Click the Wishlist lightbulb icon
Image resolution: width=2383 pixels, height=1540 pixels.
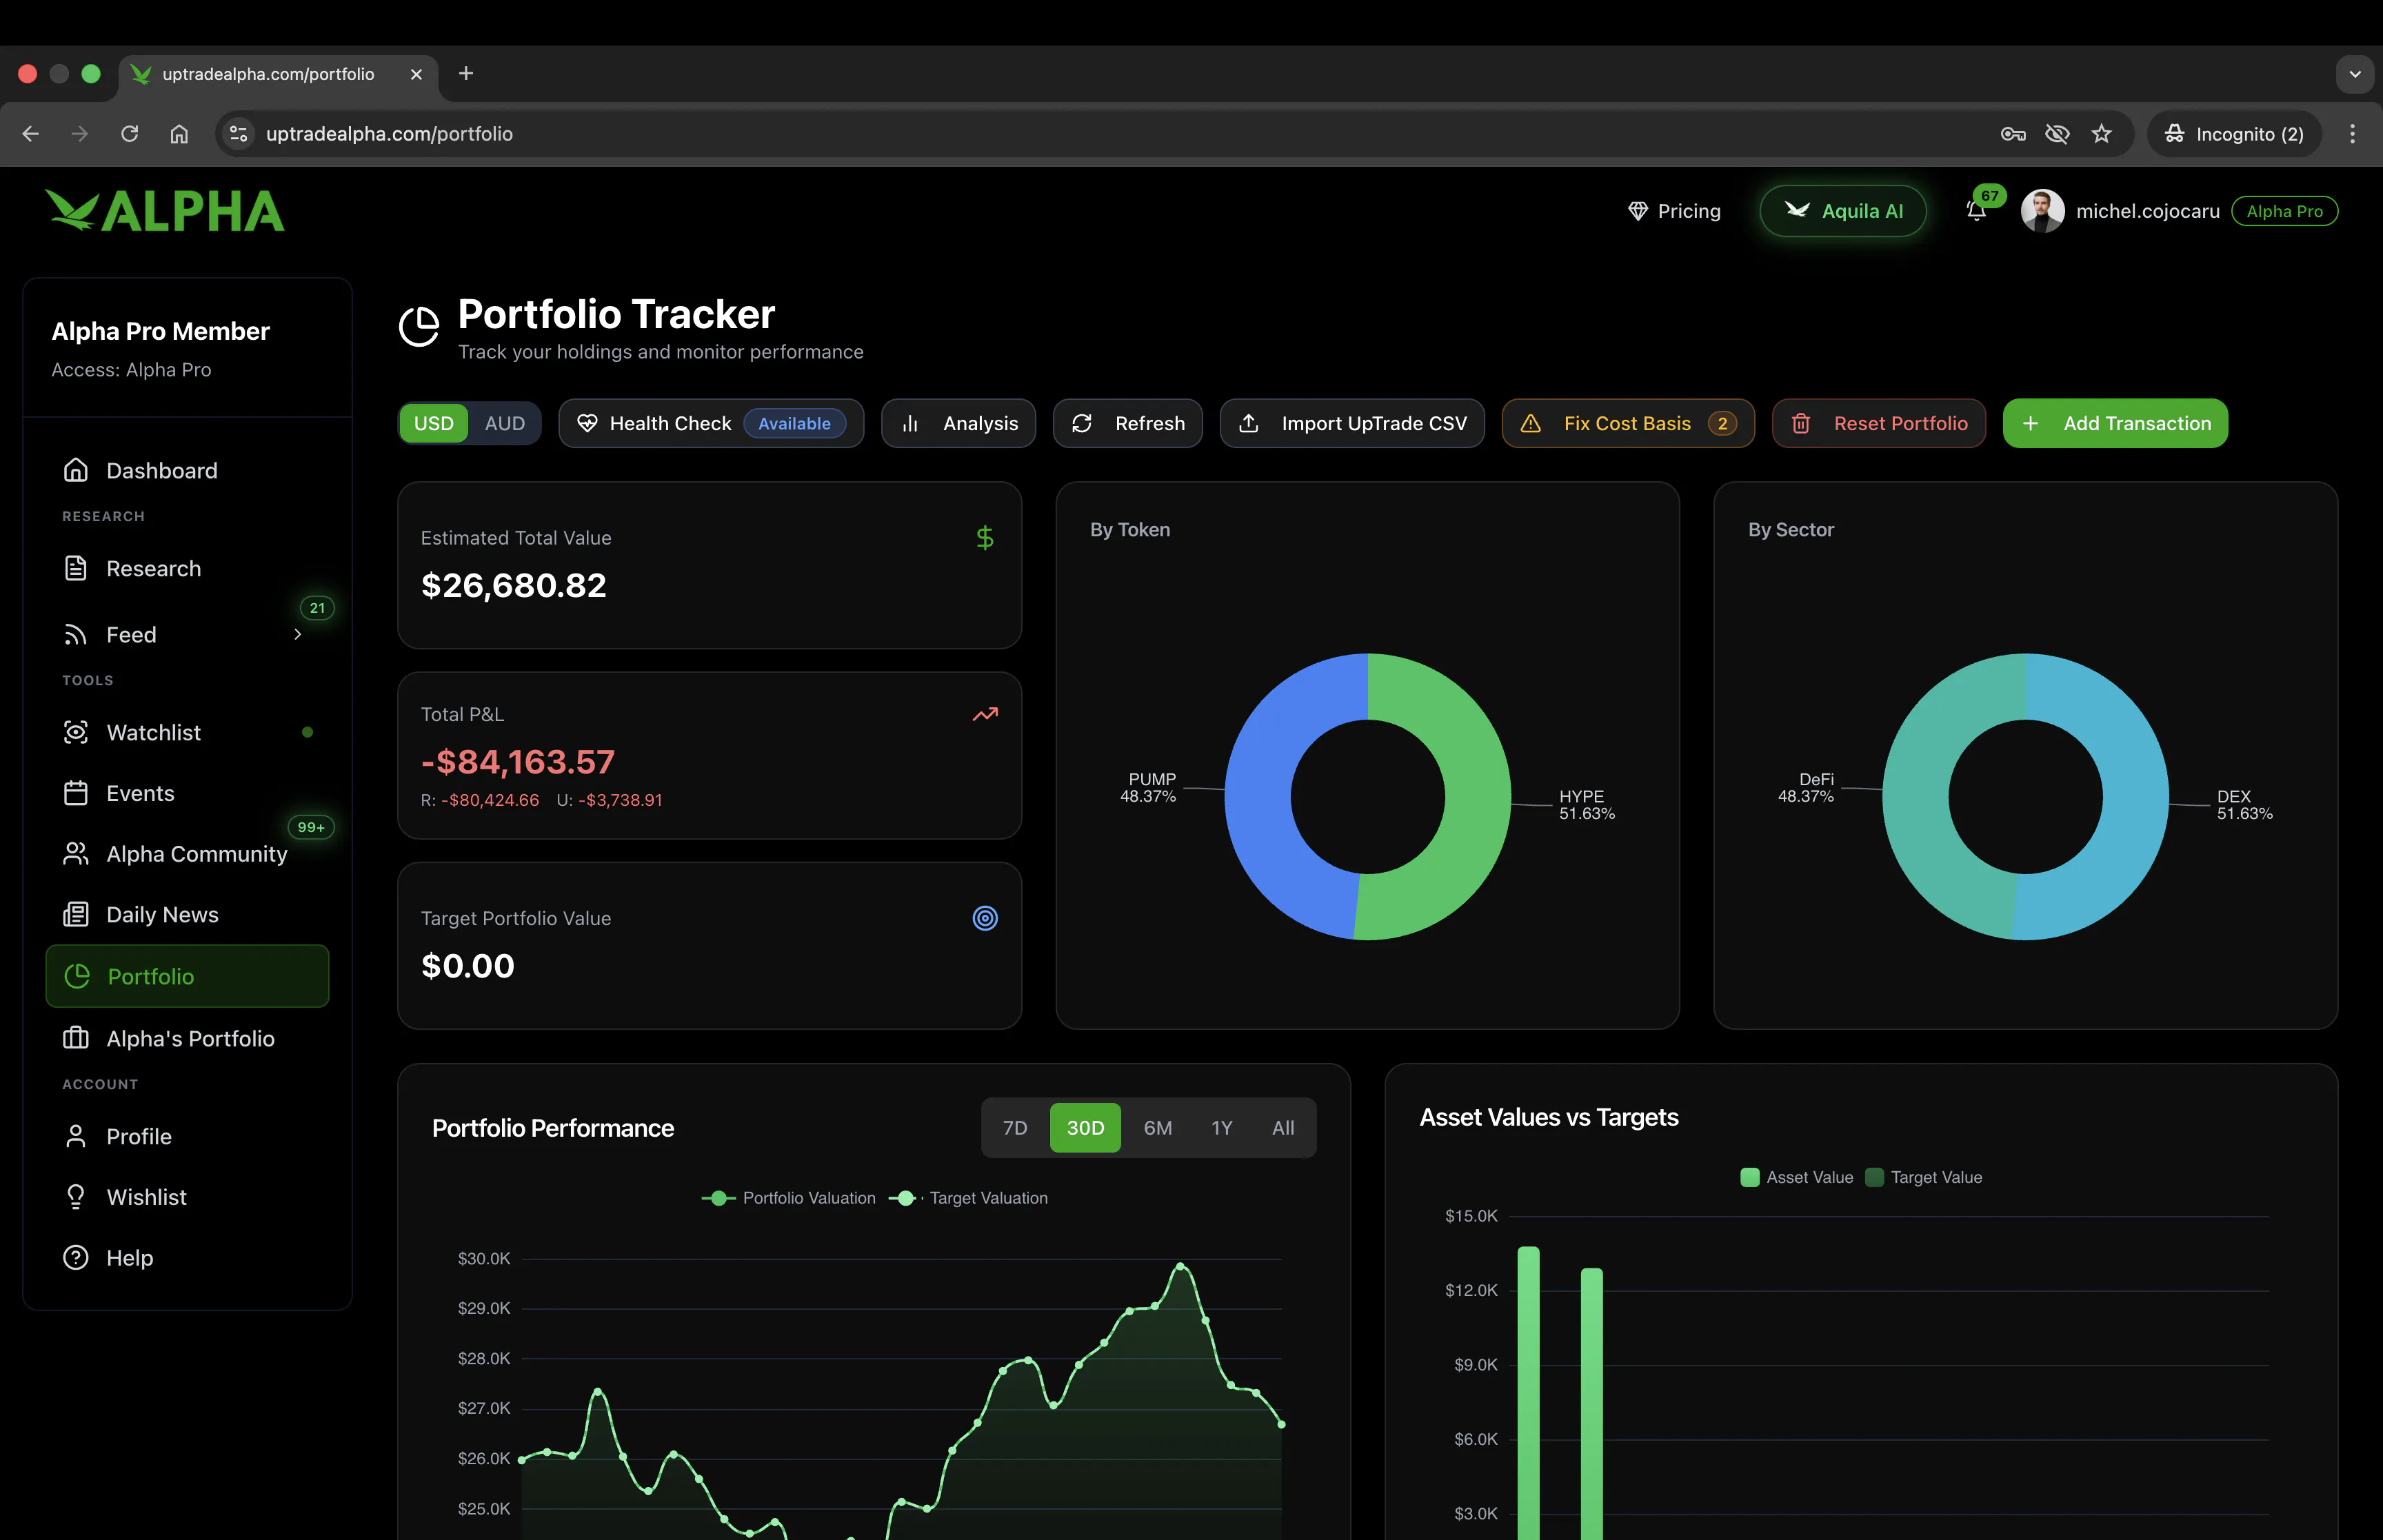[x=76, y=1197]
